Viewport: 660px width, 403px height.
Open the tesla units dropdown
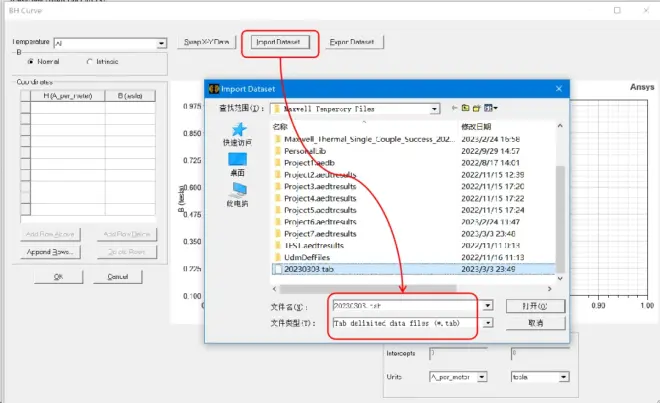564,377
